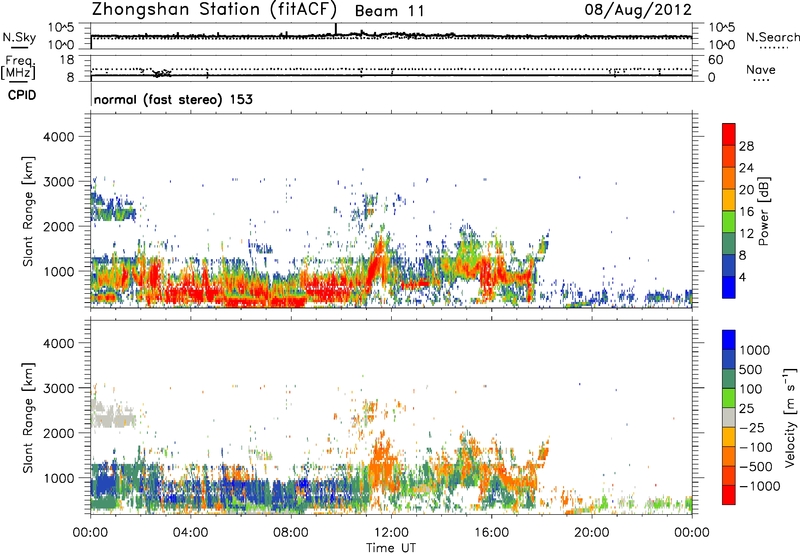The image size is (800, 554).
Task: Click the '08:00' time tick label
Action: 291,533
